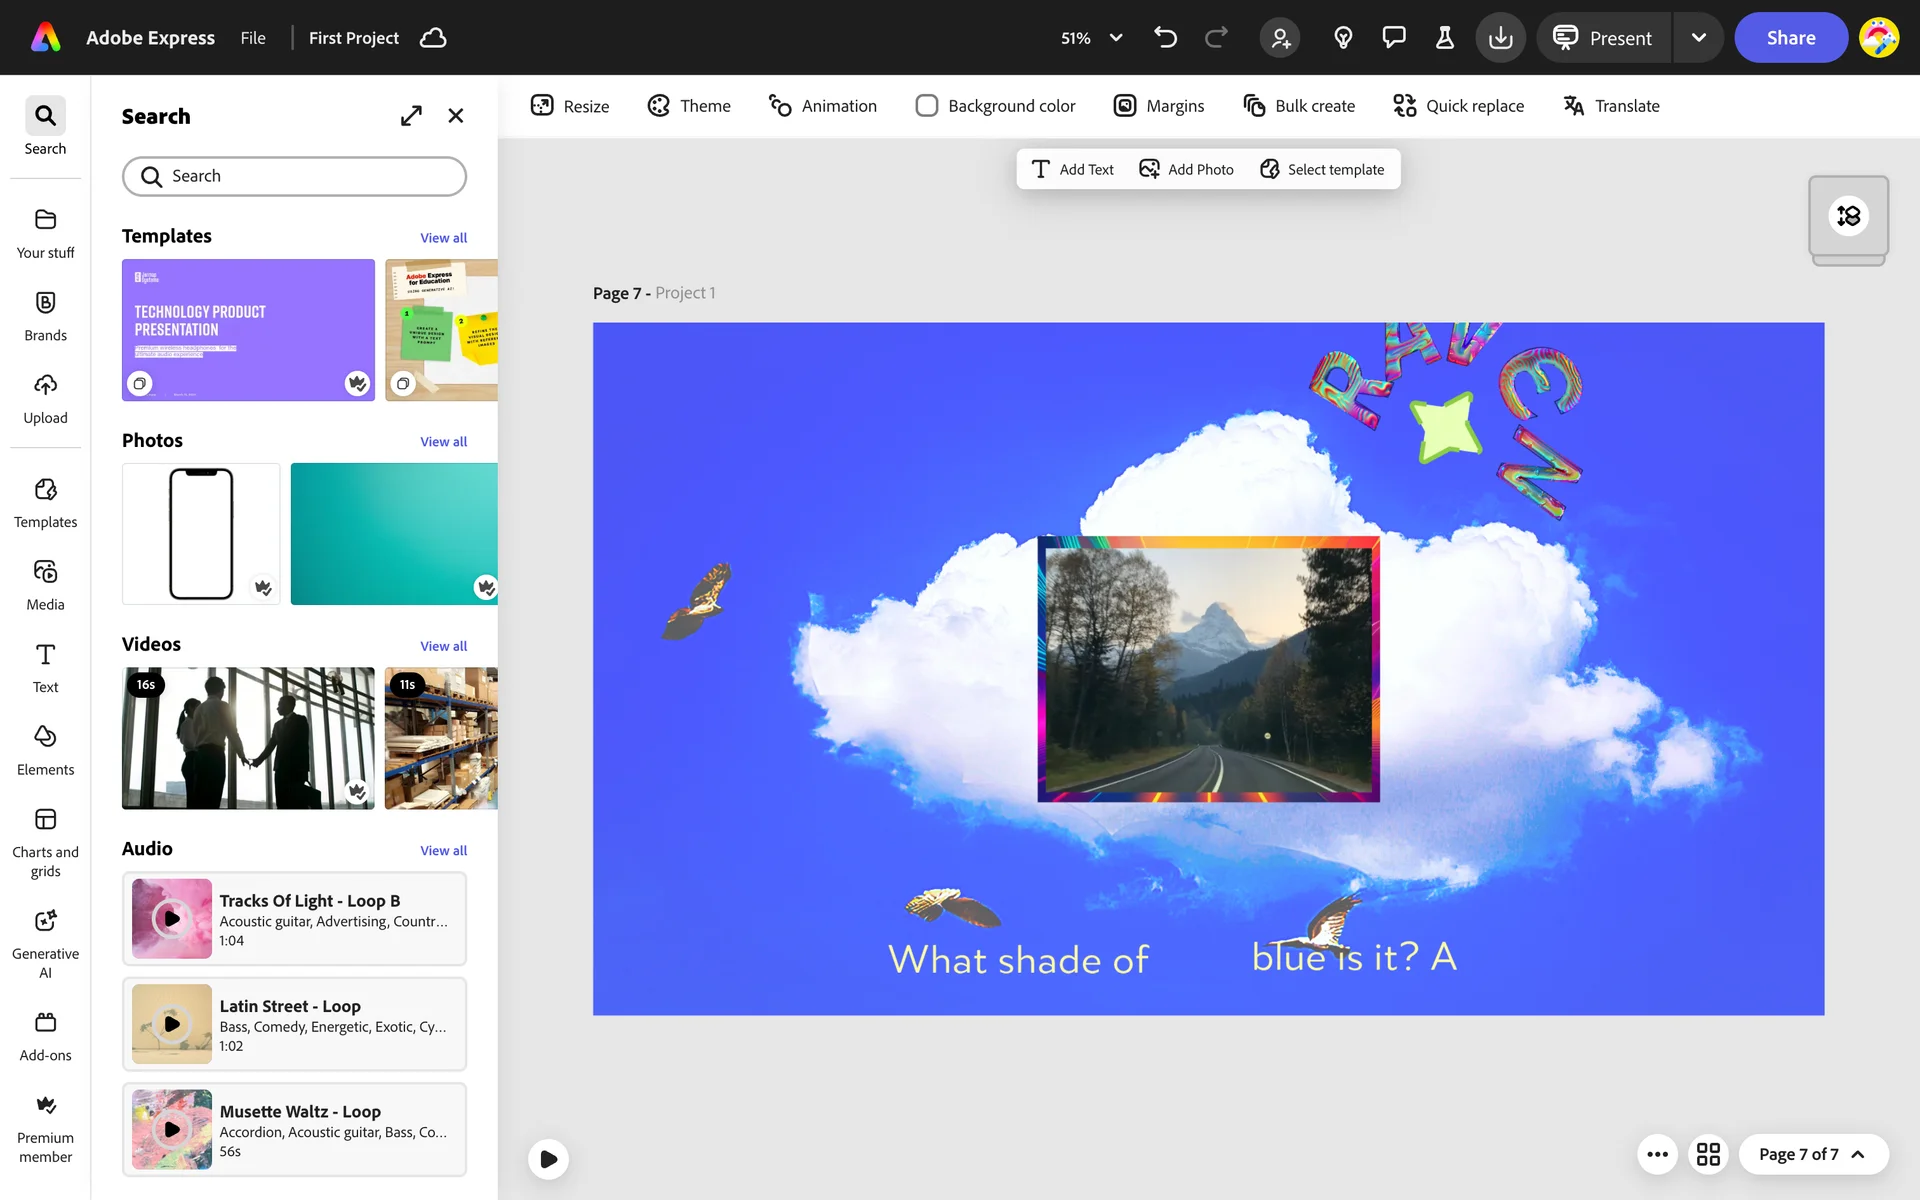Open the Present options dropdown arrow
1920x1200 pixels.
(x=1698, y=38)
